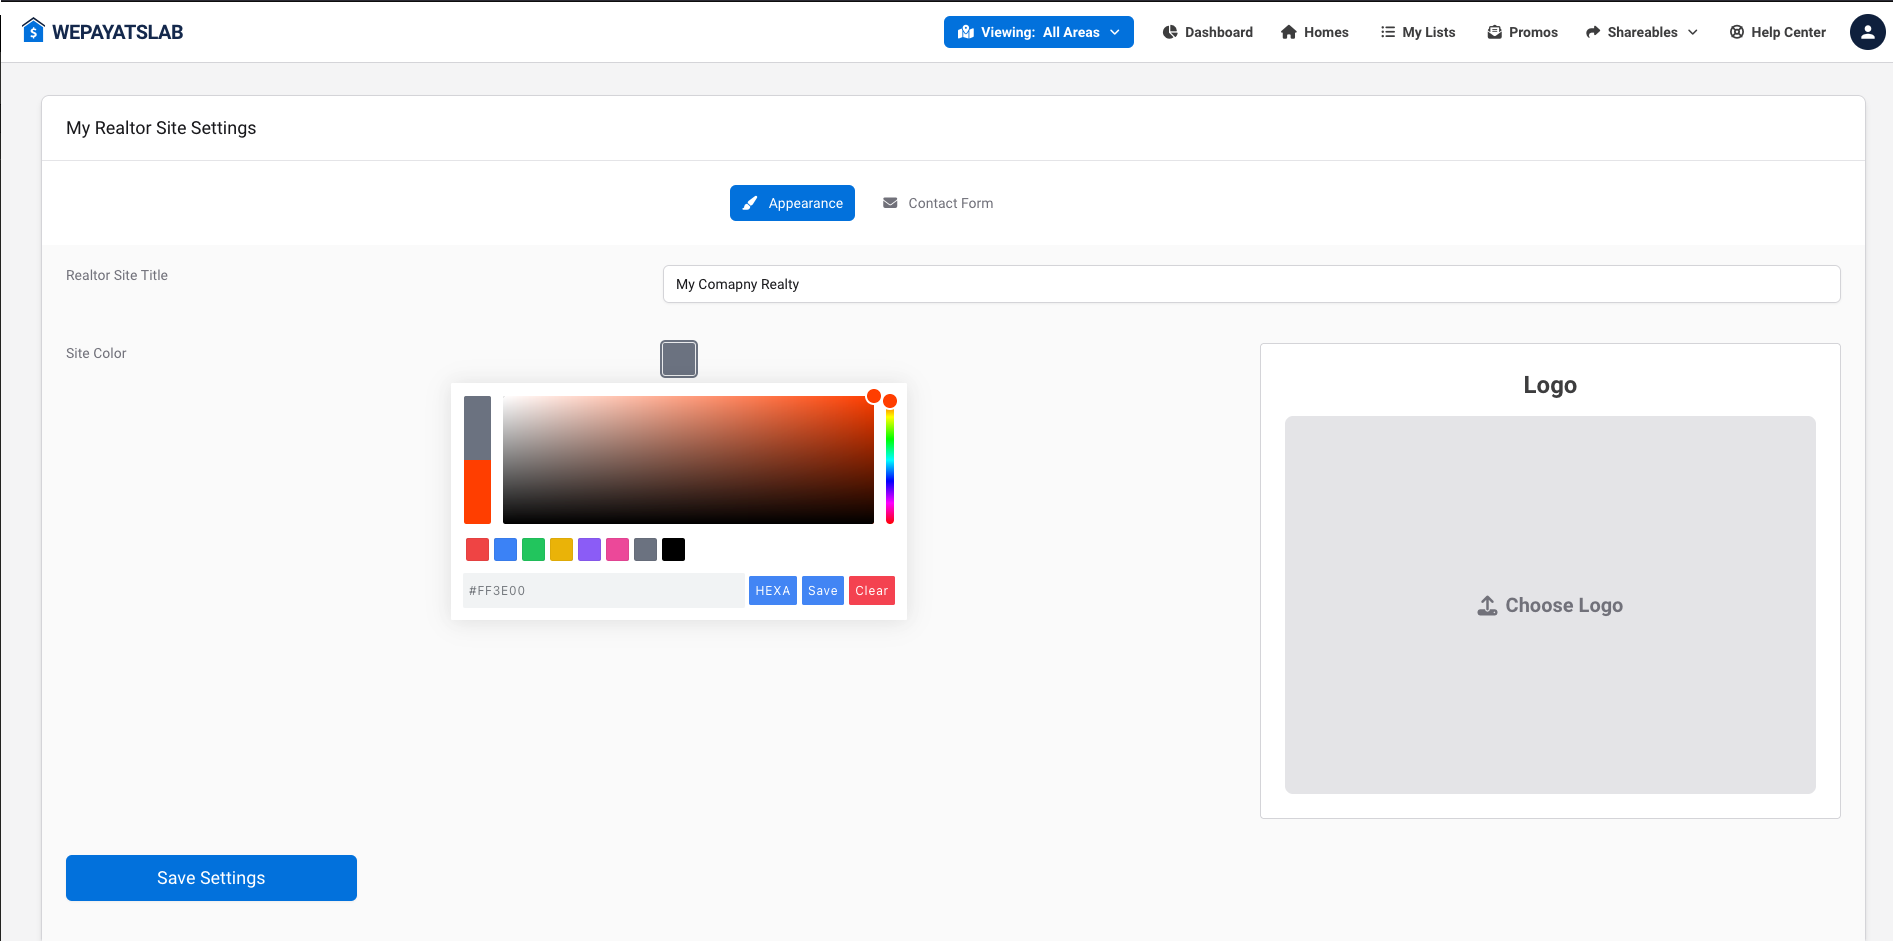Click the Site Color label
Image resolution: width=1893 pixels, height=941 pixels.
tap(96, 353)
